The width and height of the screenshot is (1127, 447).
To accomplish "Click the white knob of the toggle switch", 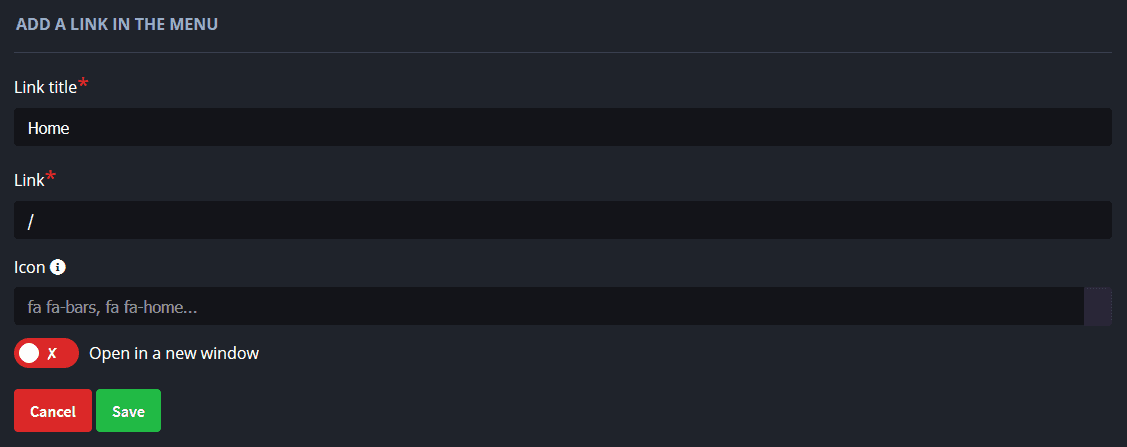I will click(30, 353).
